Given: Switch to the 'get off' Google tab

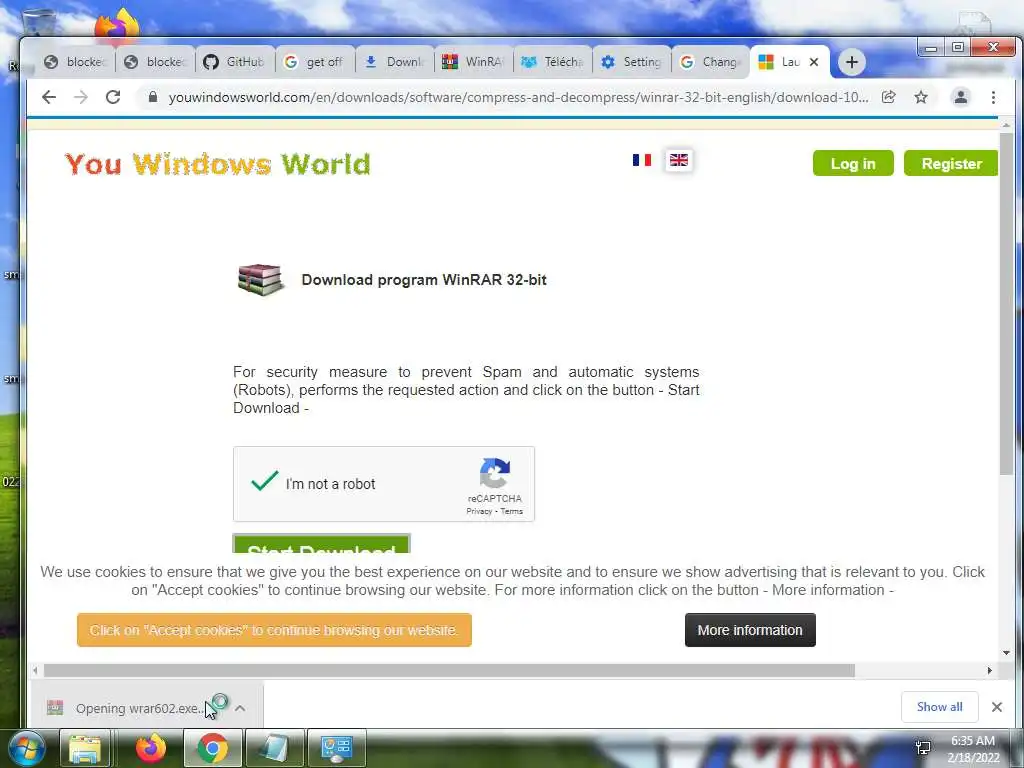Looking at the screenshot, I should 315,62.
